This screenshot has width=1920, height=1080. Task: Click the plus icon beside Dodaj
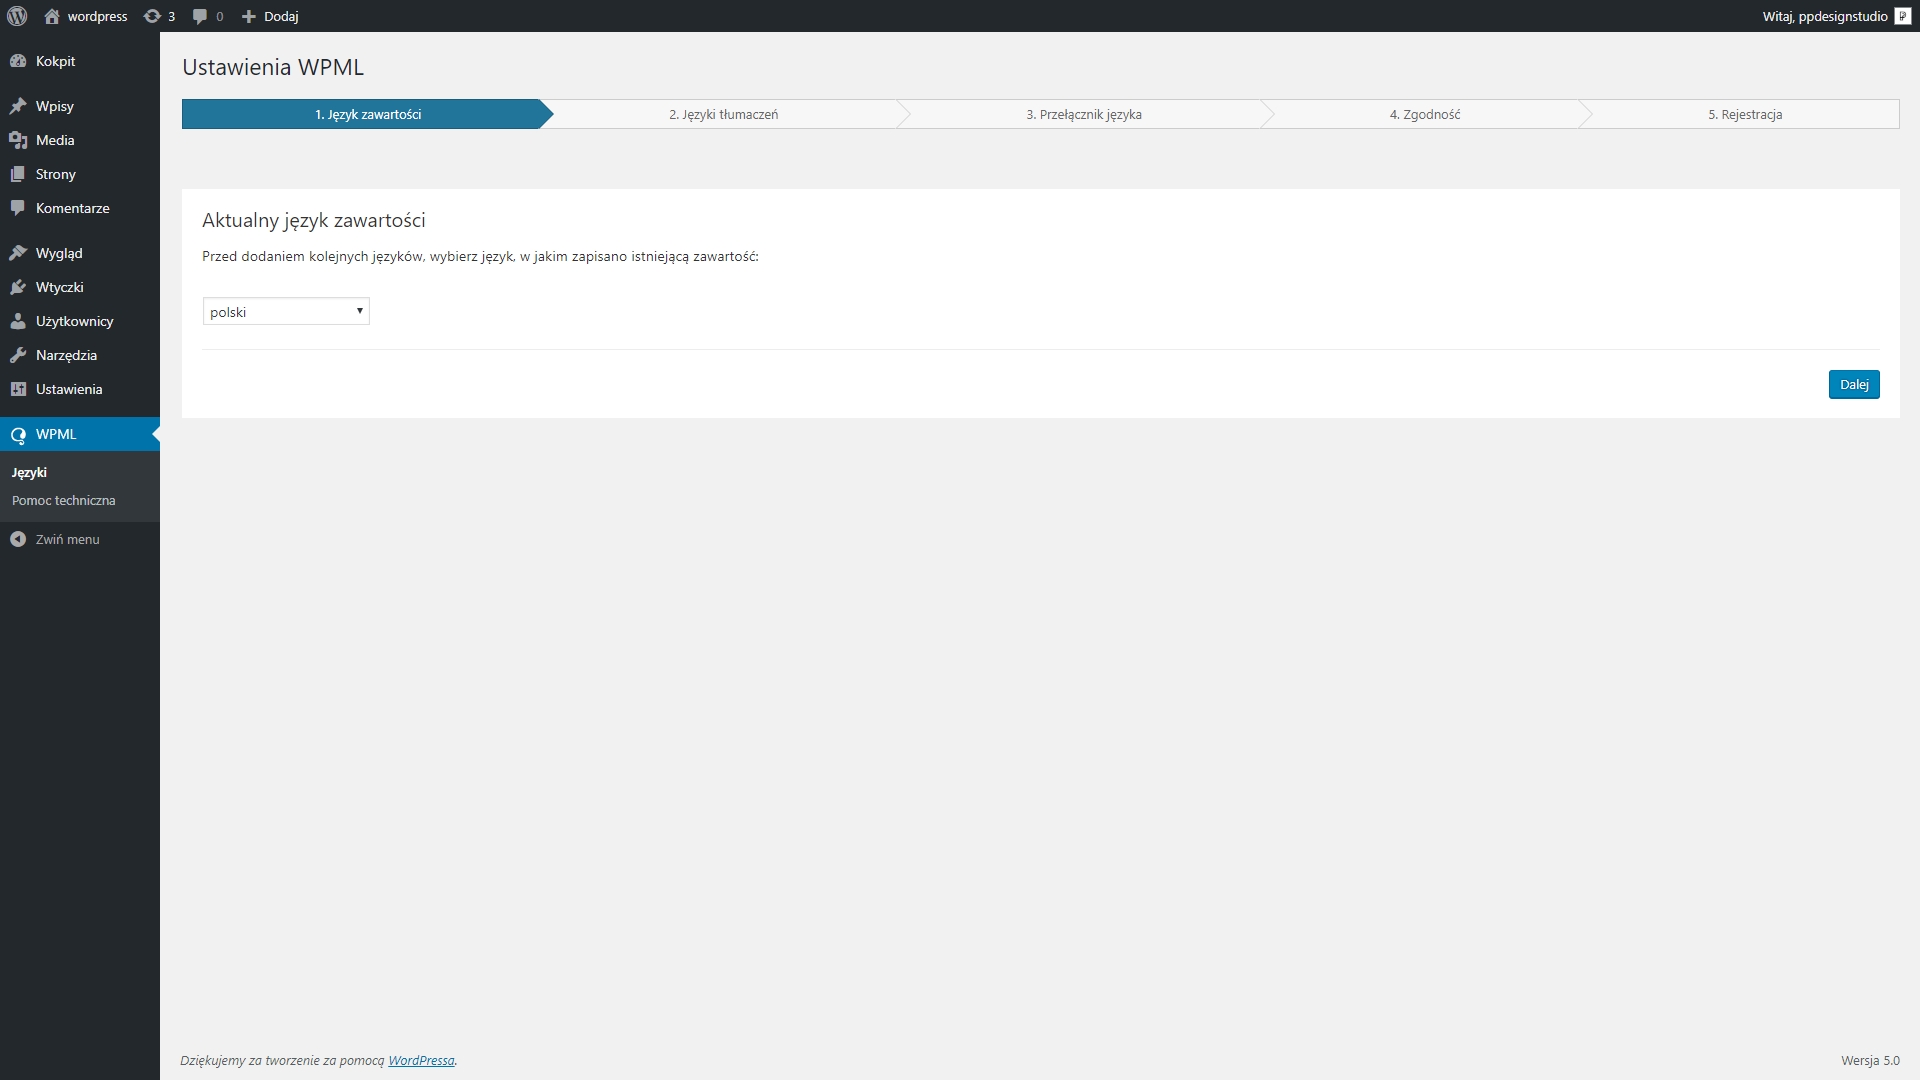click(249, 16)
